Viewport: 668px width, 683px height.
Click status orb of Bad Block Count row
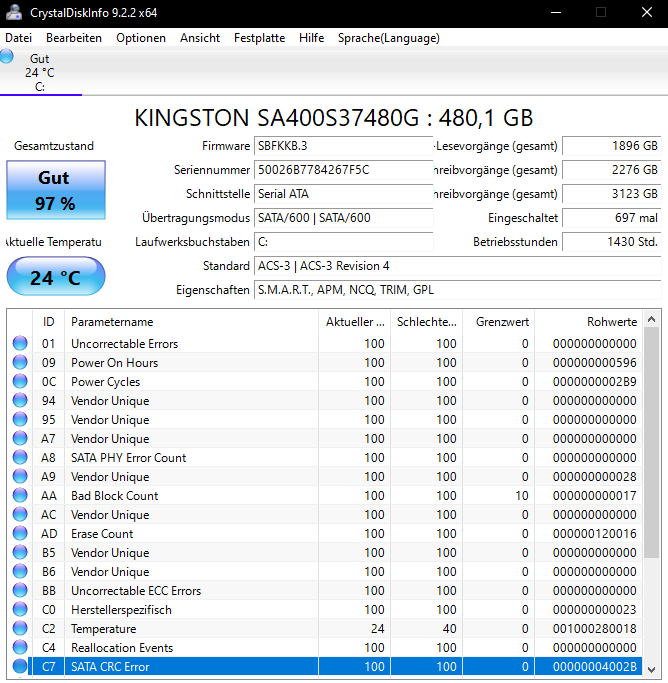tap(20, 495)
